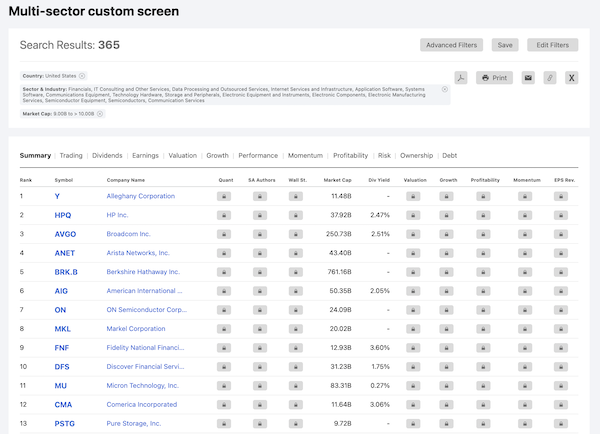Open the Growth tab

point(217,155)
